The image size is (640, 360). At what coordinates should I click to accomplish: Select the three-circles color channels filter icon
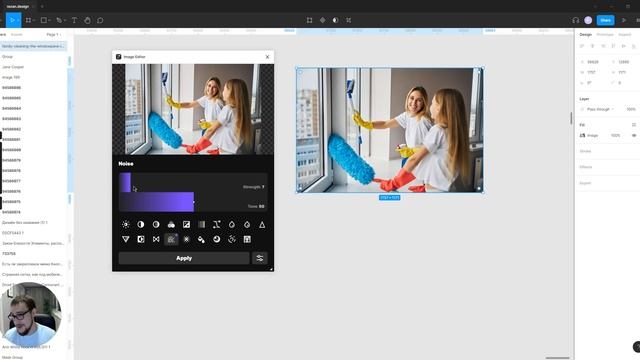click(x=171, y=224)
